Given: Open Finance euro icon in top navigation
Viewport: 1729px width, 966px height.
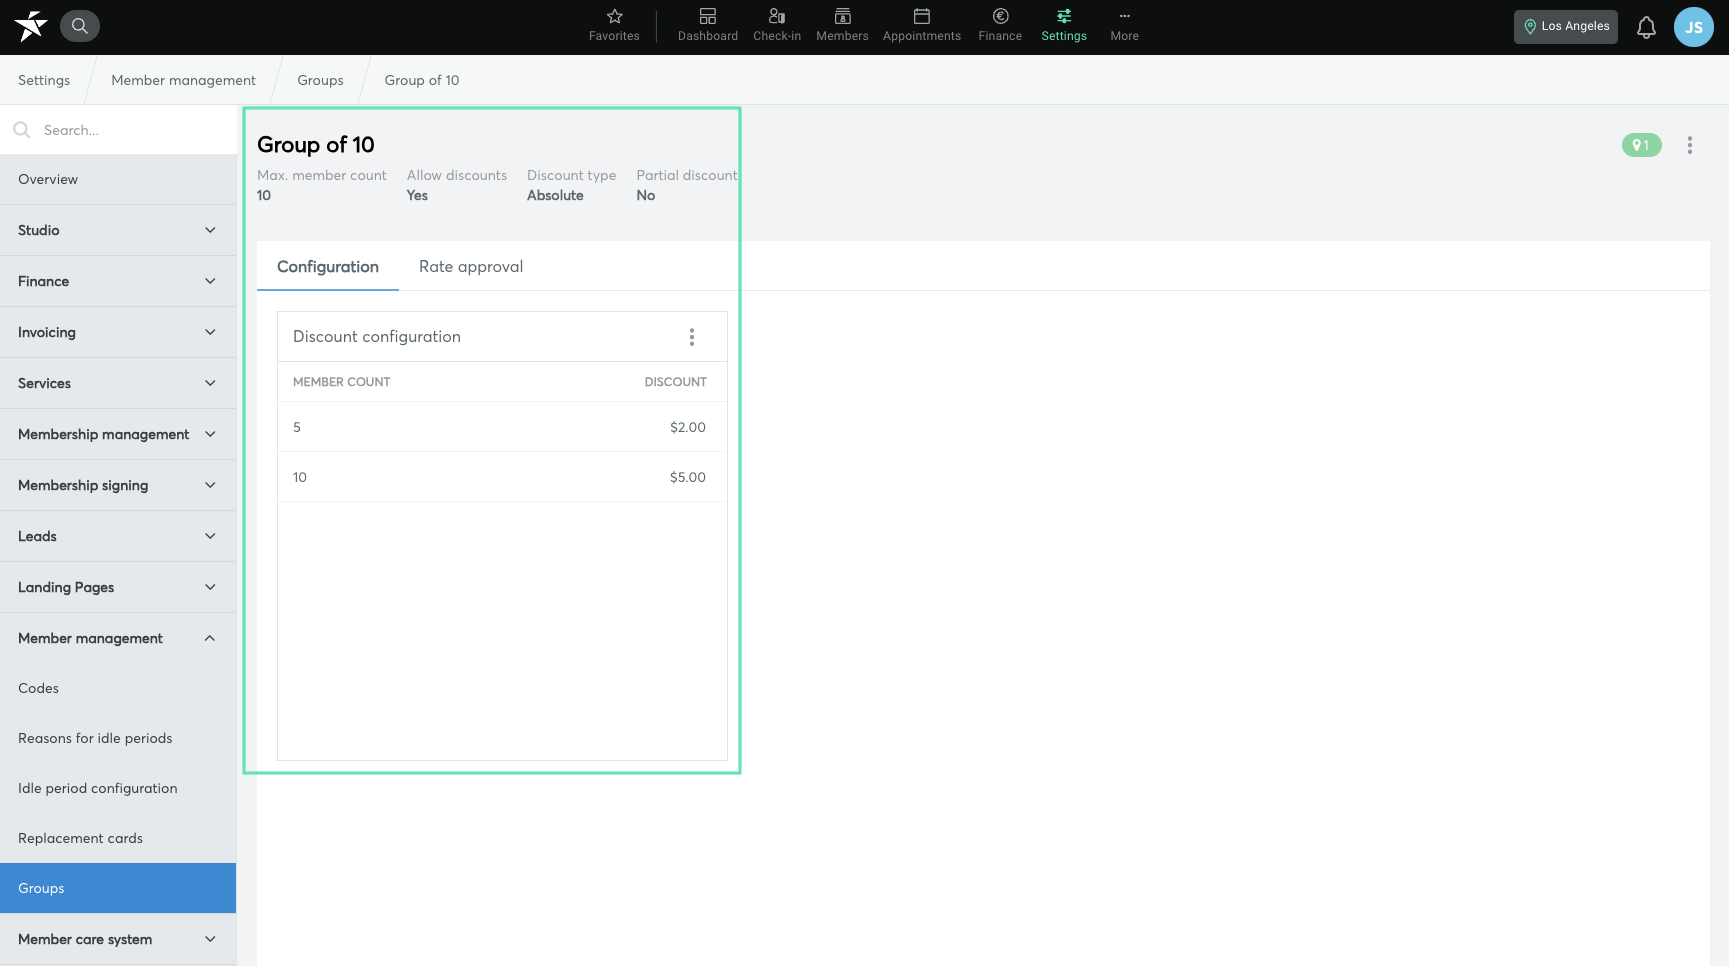Looking at the screenshot, I should [1000, 26].
